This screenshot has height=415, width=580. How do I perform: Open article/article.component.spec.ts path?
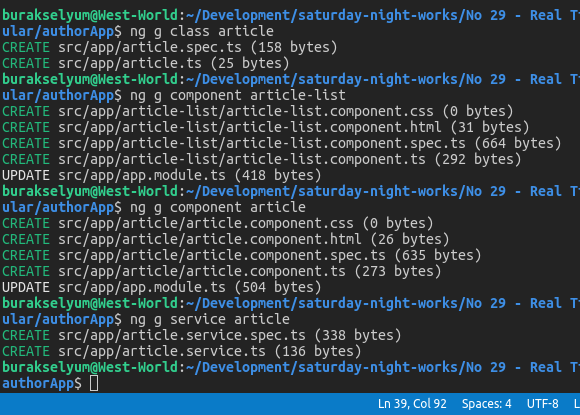tap(222, 255)
